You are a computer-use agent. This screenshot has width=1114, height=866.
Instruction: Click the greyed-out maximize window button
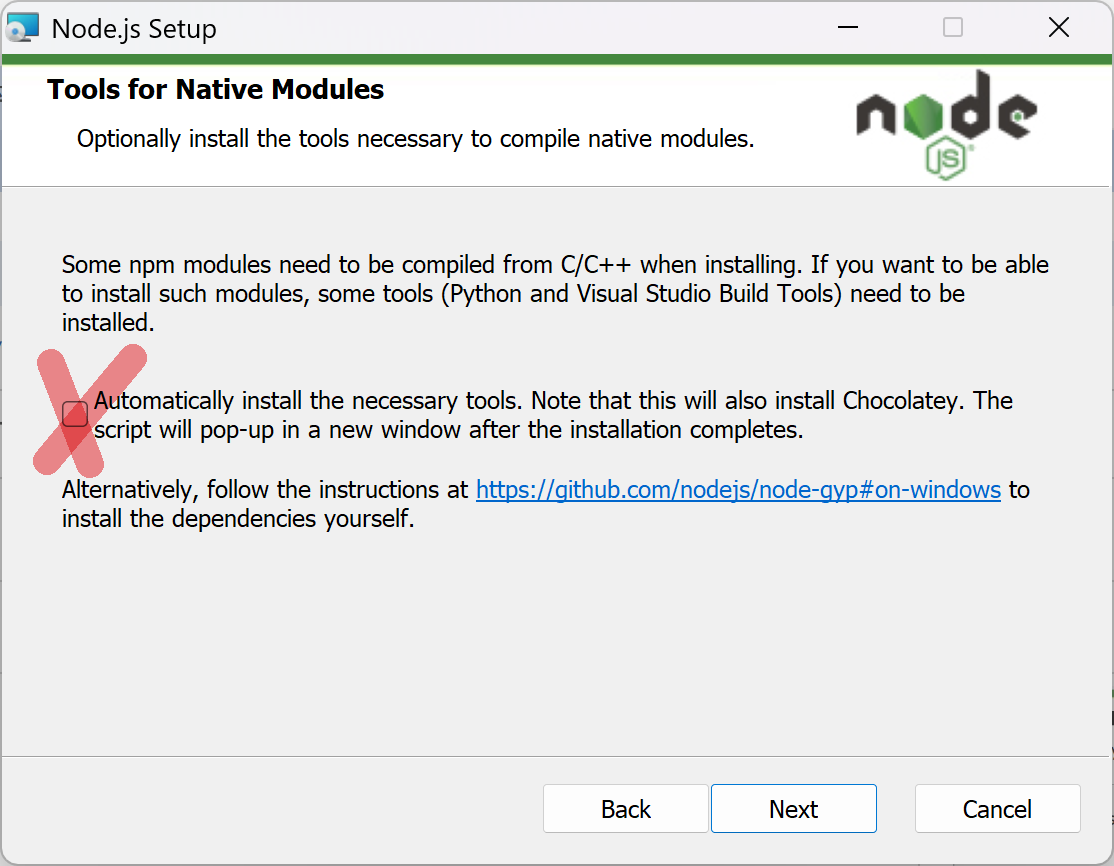coord(953,28)
